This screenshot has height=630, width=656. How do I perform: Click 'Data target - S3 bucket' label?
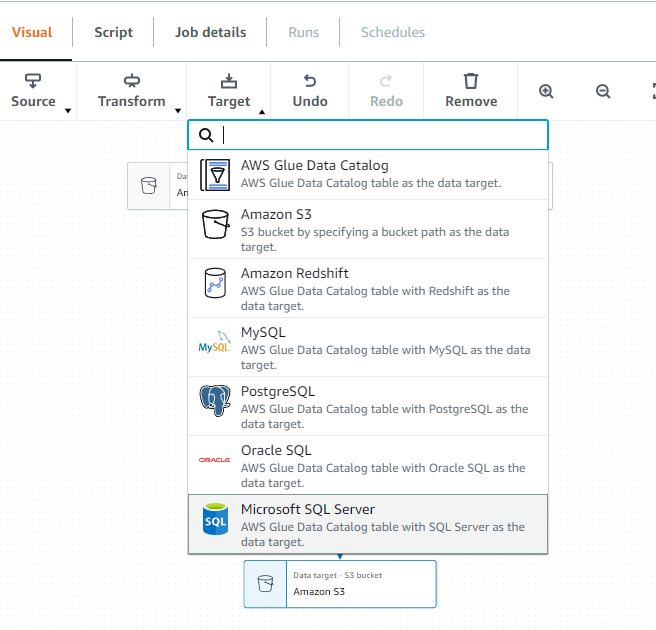(338, 575)
